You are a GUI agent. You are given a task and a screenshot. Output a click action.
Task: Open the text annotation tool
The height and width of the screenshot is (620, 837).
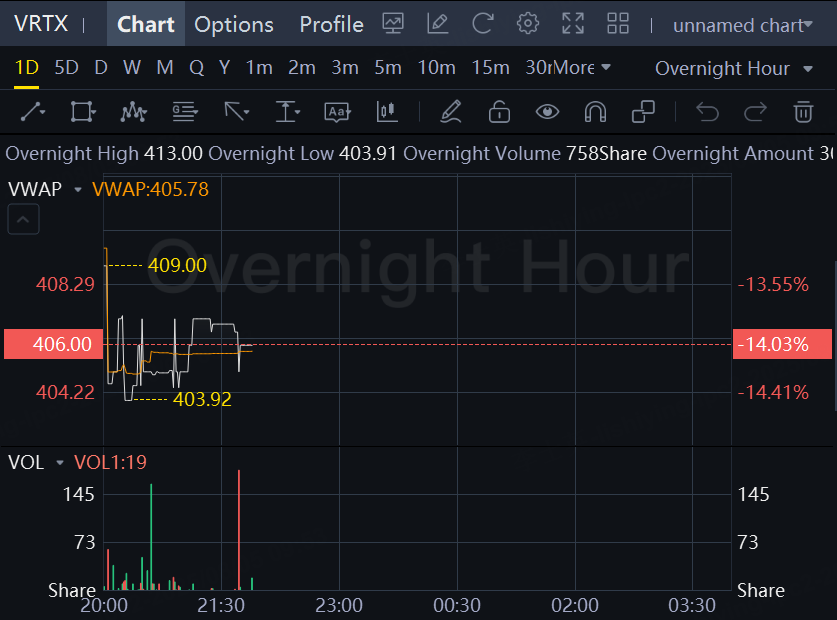(337, 112)
